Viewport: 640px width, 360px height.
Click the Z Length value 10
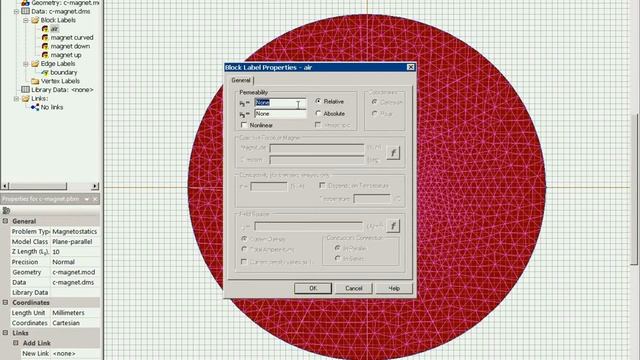coord(75,252)
